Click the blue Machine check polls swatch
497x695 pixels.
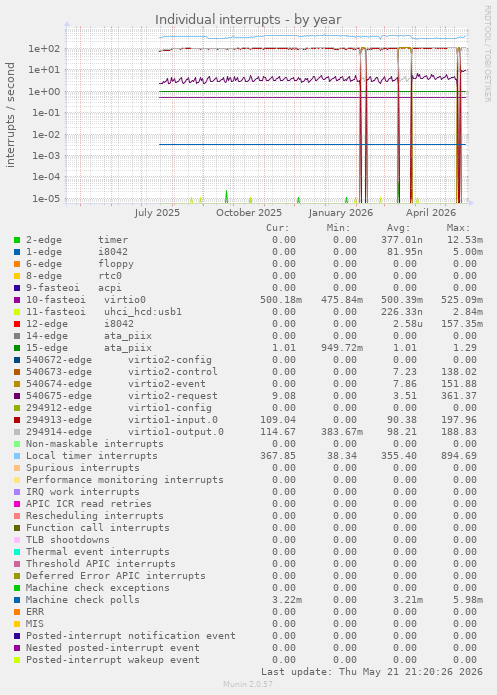tap(17, 600)
